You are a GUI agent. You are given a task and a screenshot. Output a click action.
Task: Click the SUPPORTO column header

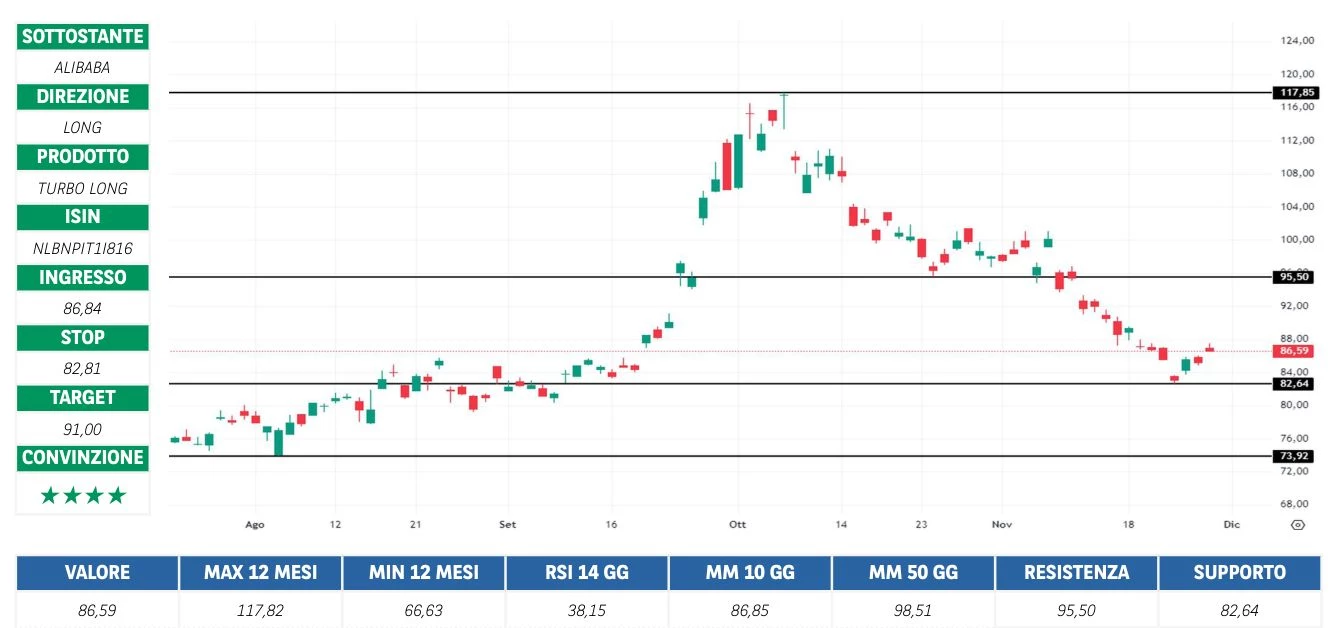click(1239, 573)
